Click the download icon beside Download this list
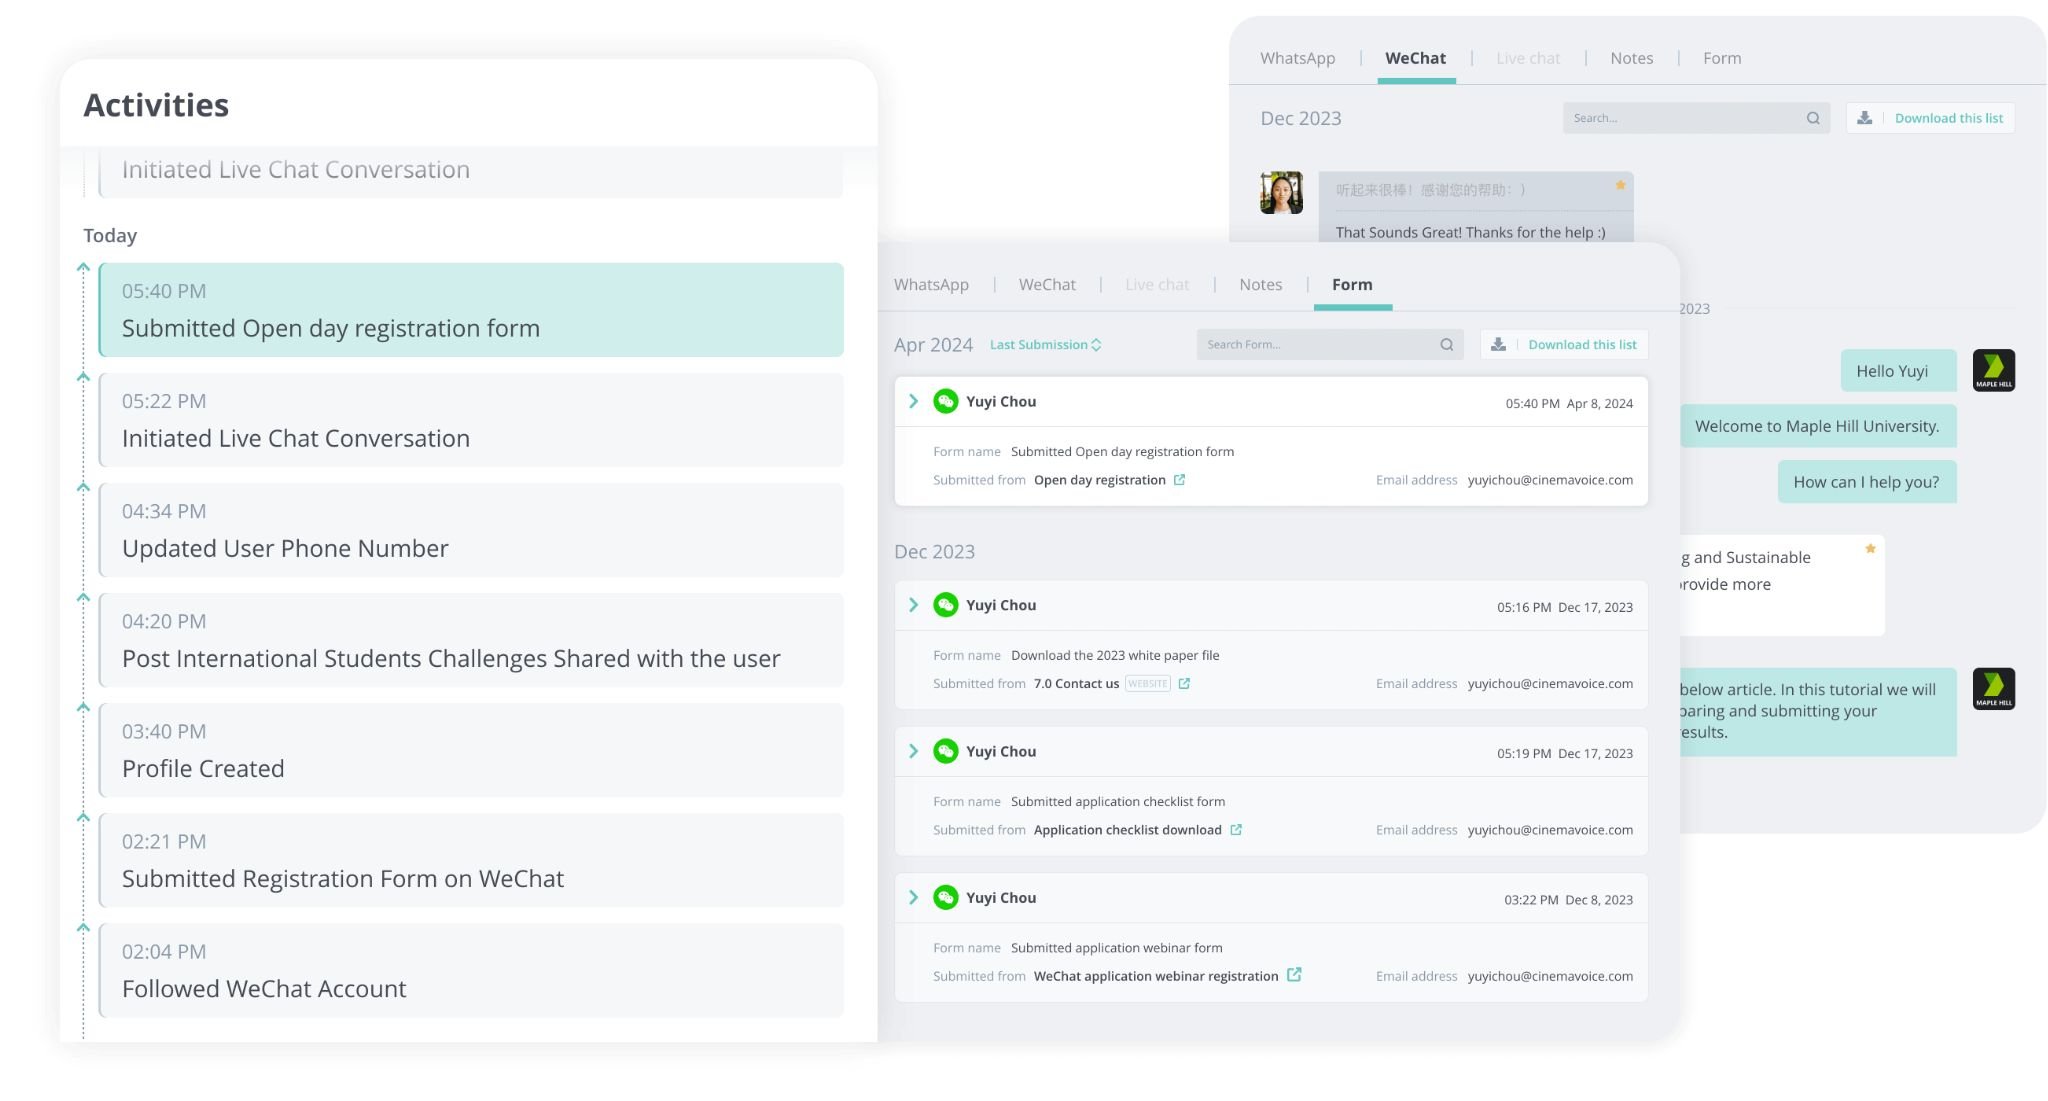This screenshot has height=1101, width=2048. point(1498,344)
